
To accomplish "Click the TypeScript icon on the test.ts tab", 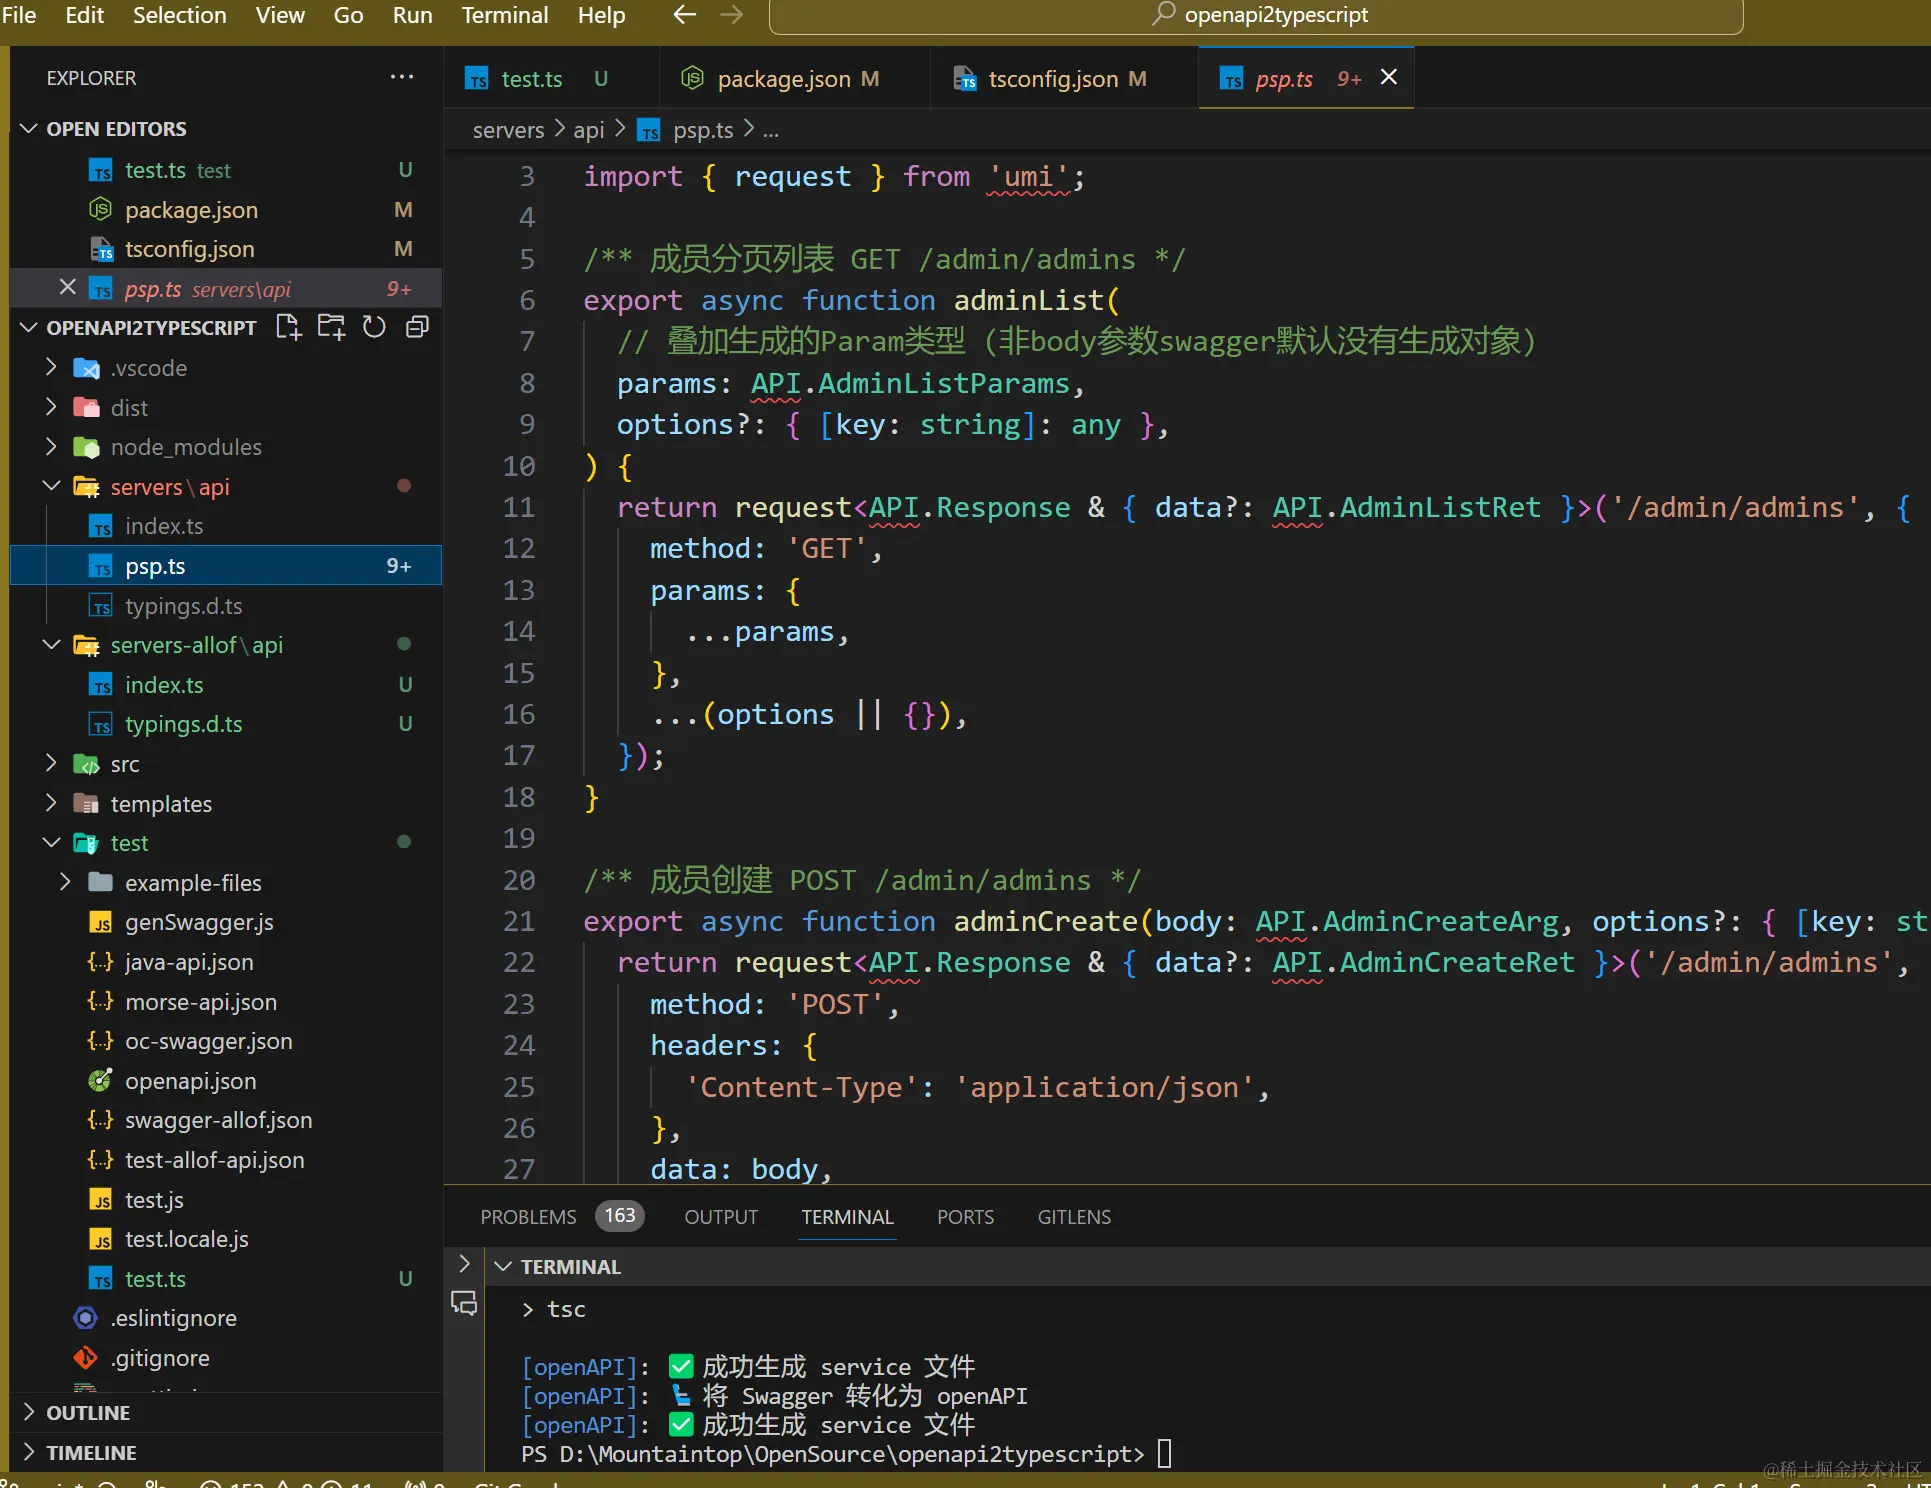I will [477, 79].
